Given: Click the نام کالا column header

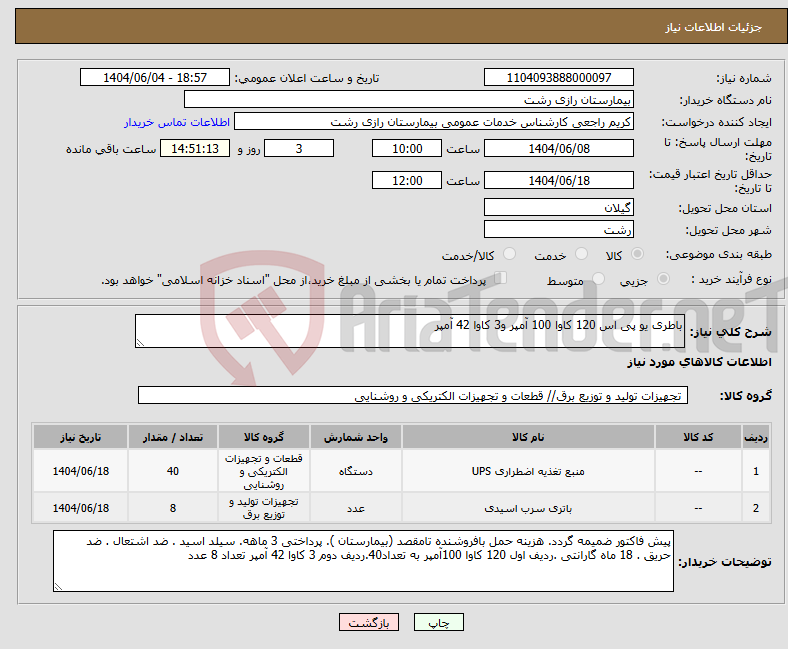Looking at the screenshot, I should pyautogui.click(x=528, y=437).
